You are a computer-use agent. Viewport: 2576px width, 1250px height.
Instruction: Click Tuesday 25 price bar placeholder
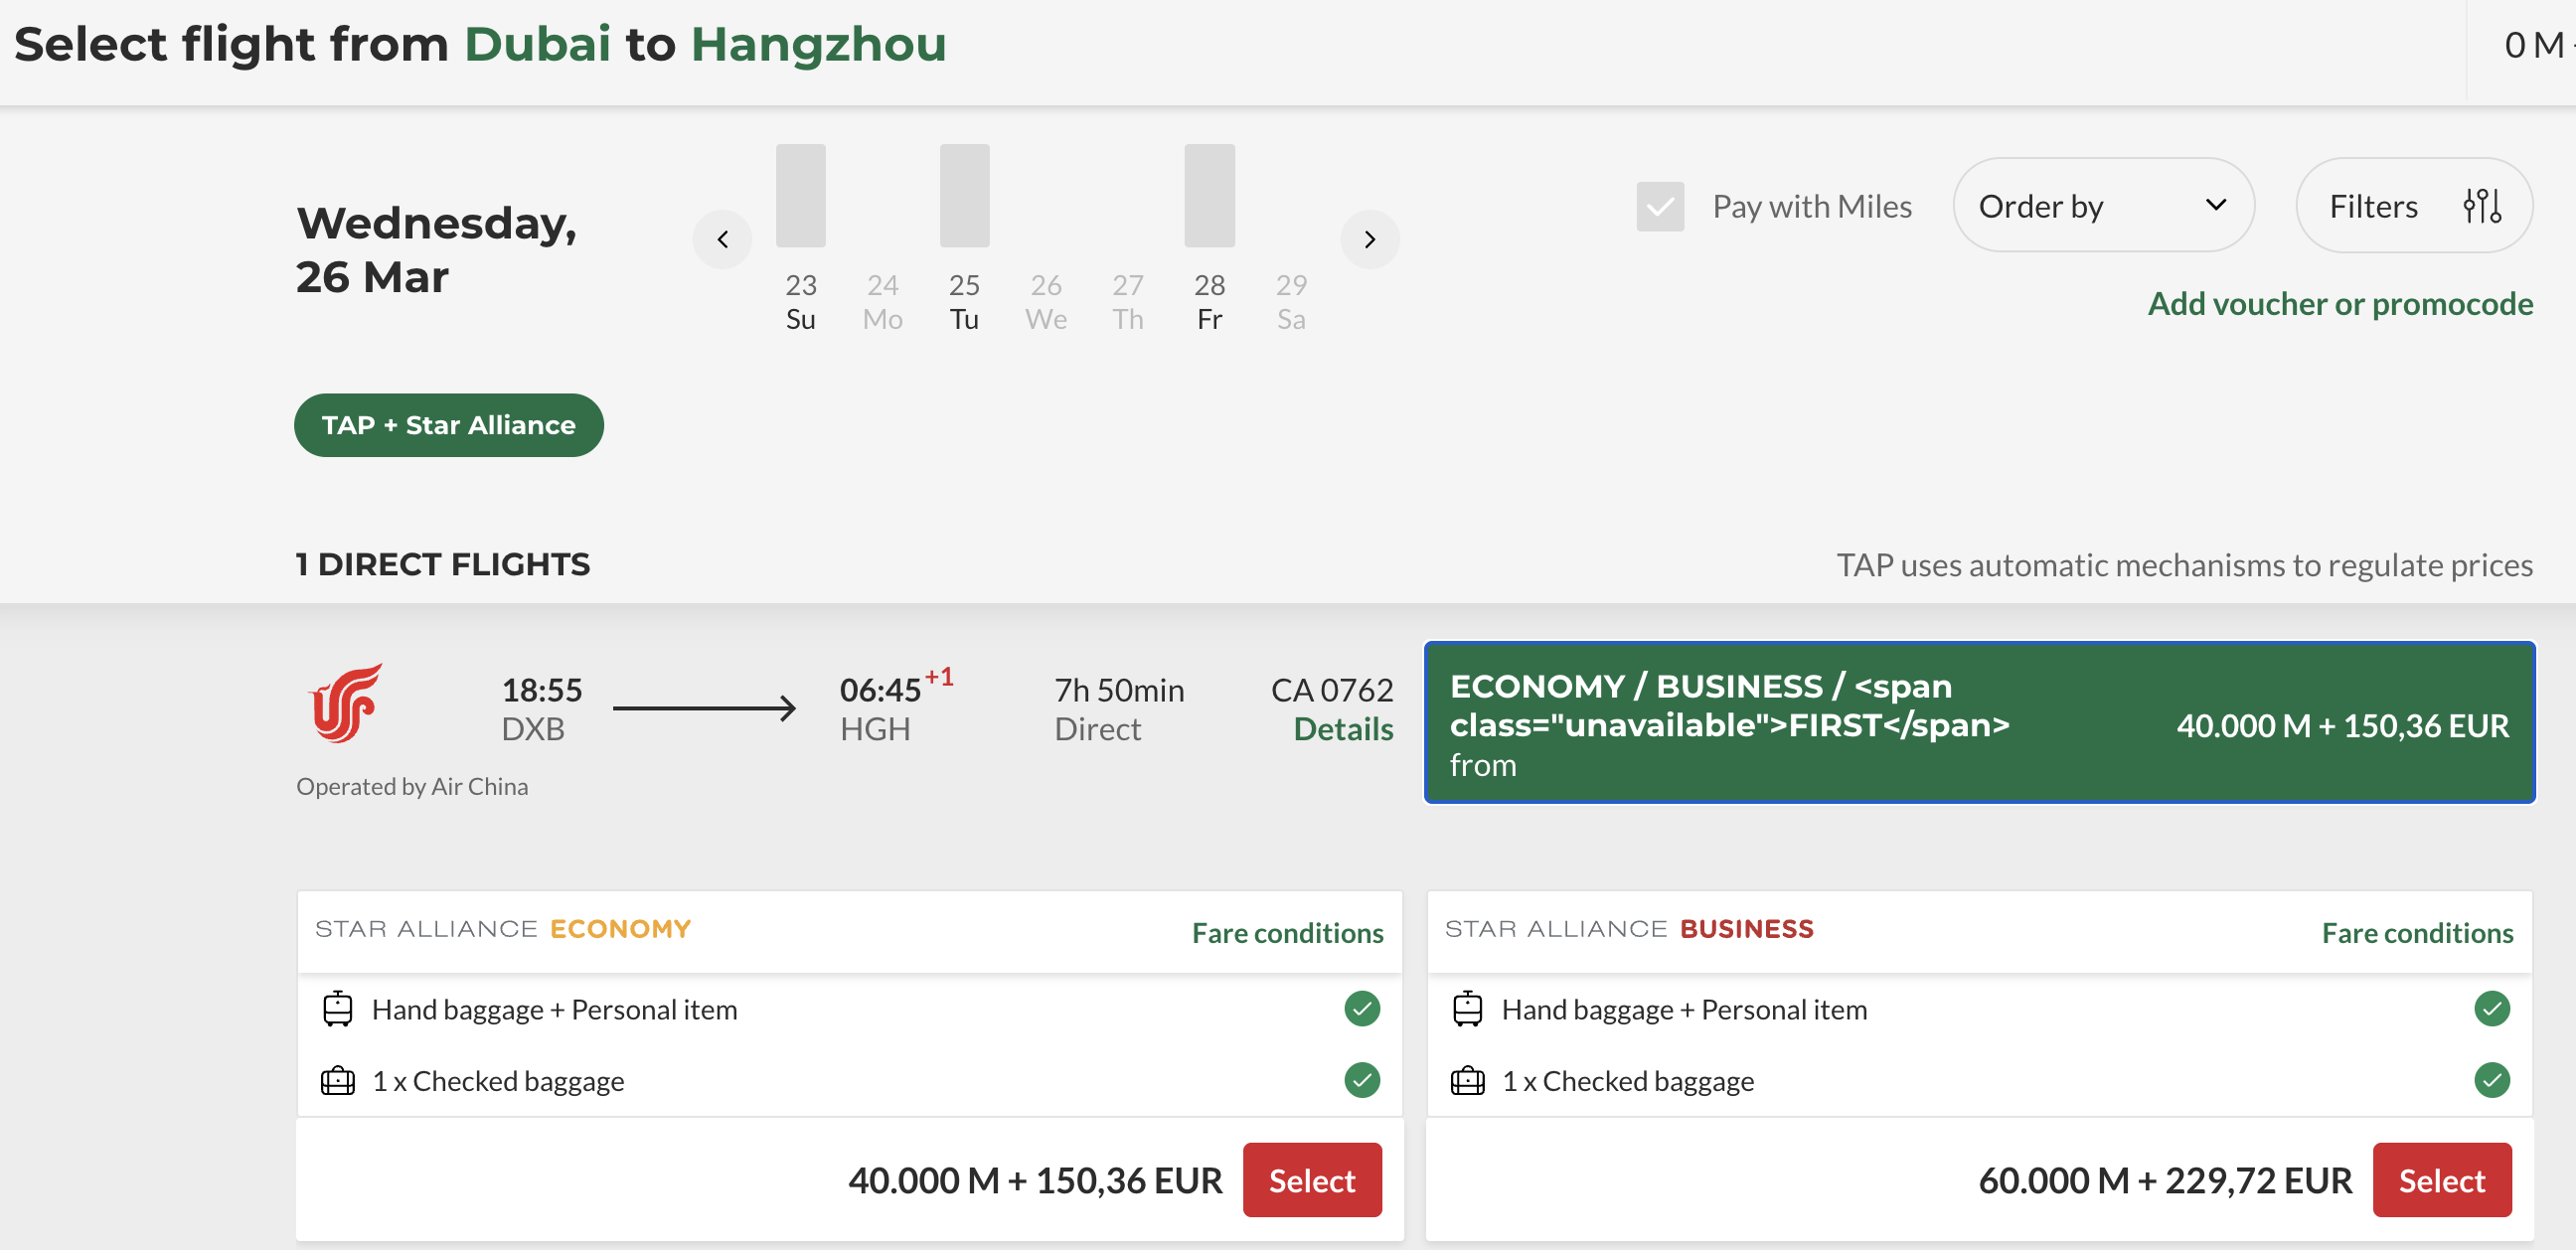964,195
